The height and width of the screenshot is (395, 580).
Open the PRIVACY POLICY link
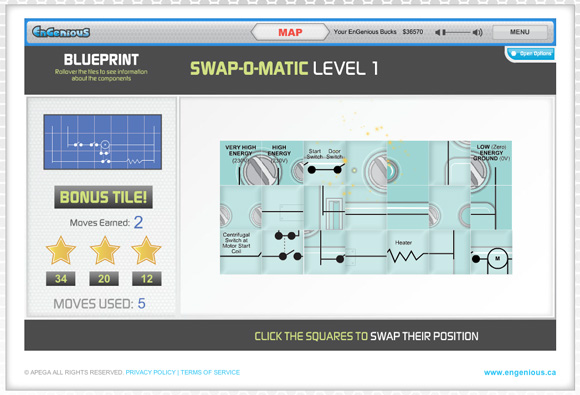151,372
